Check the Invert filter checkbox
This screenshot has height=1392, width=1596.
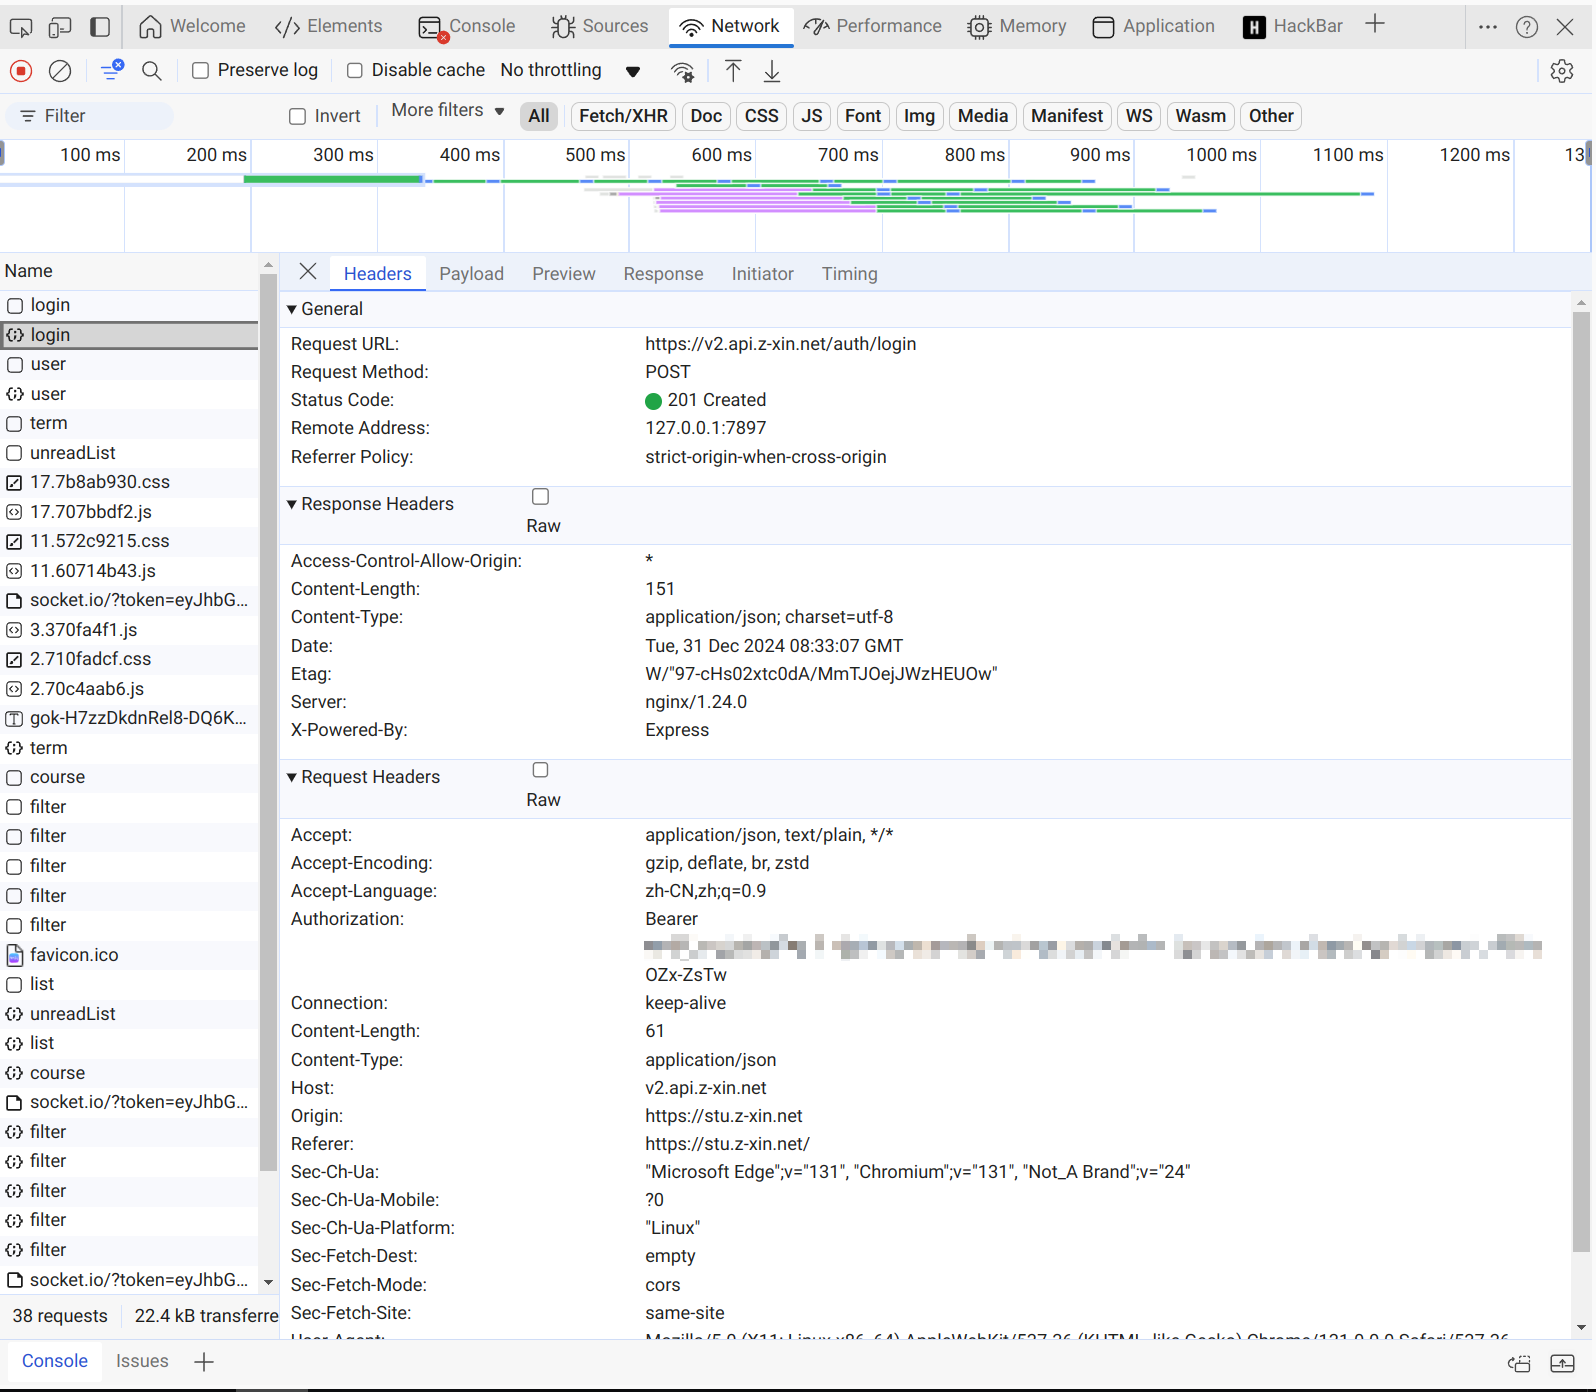[x=297, y=116]
